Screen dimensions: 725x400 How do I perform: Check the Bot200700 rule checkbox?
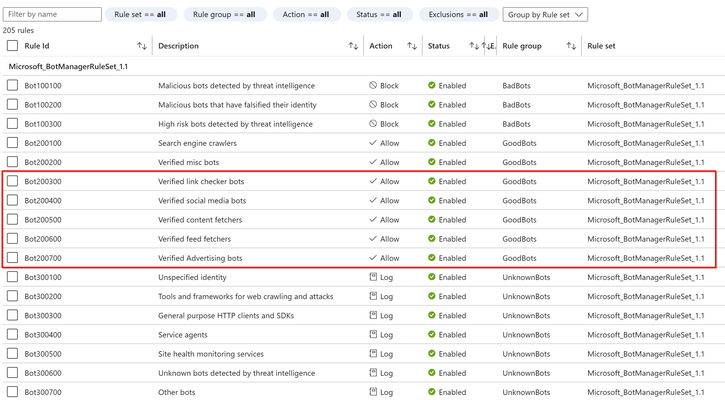coord(12,258)
